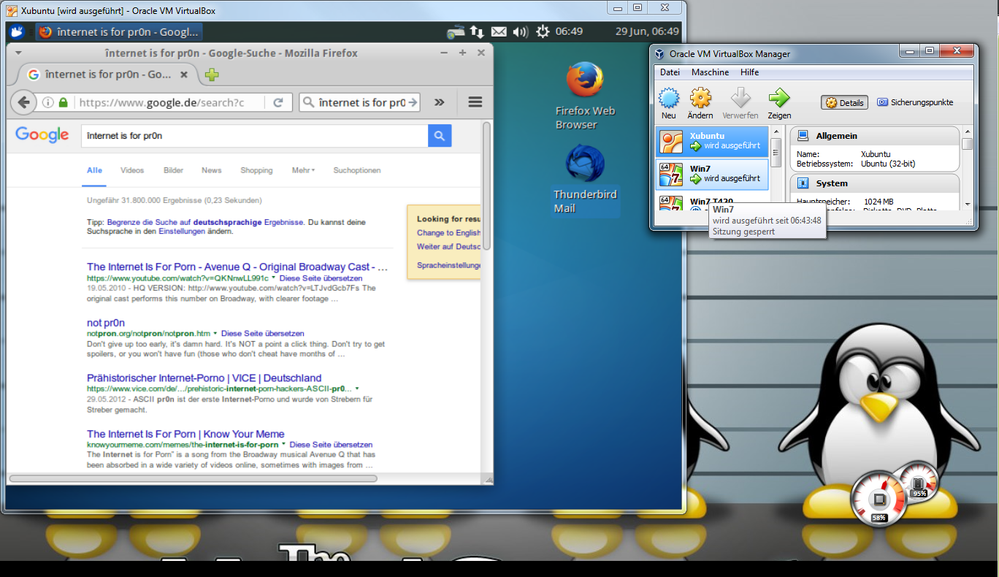Viewport: 999px width, 577px height.
Task: Expand the Firefox toolbar overflow chevron
Action: coord(440,102)
